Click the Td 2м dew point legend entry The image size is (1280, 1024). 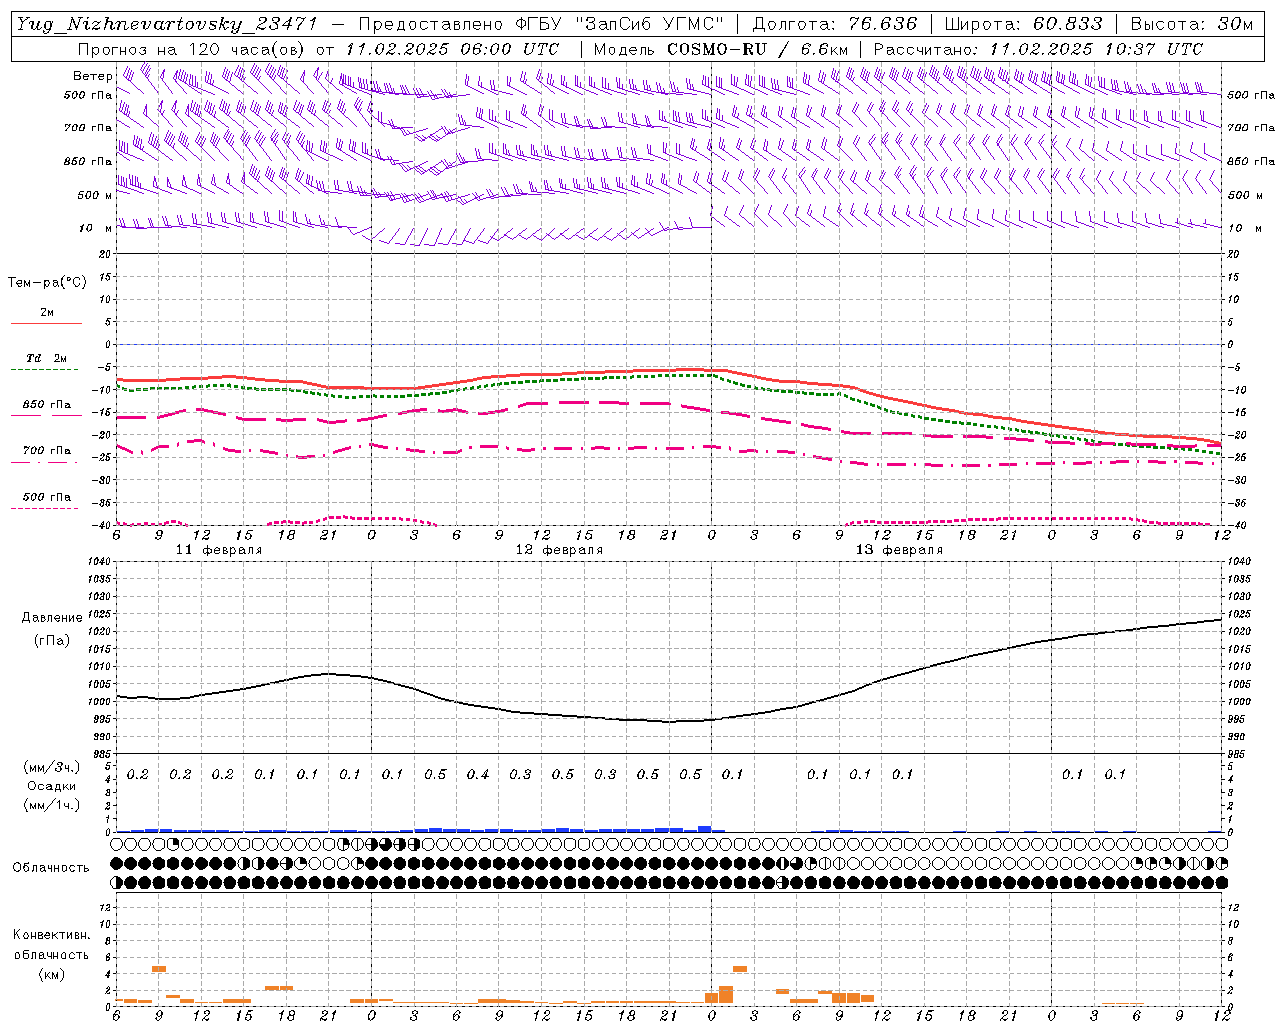coord(46,358)
